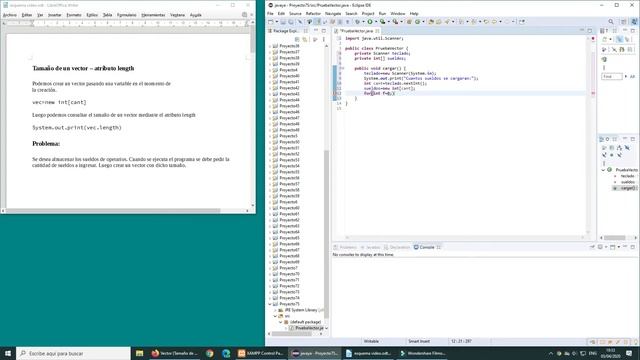Click the Eclipse toolbar search magnifier icon
Viewport: 640px width, 360px height.
click(611, 22)
